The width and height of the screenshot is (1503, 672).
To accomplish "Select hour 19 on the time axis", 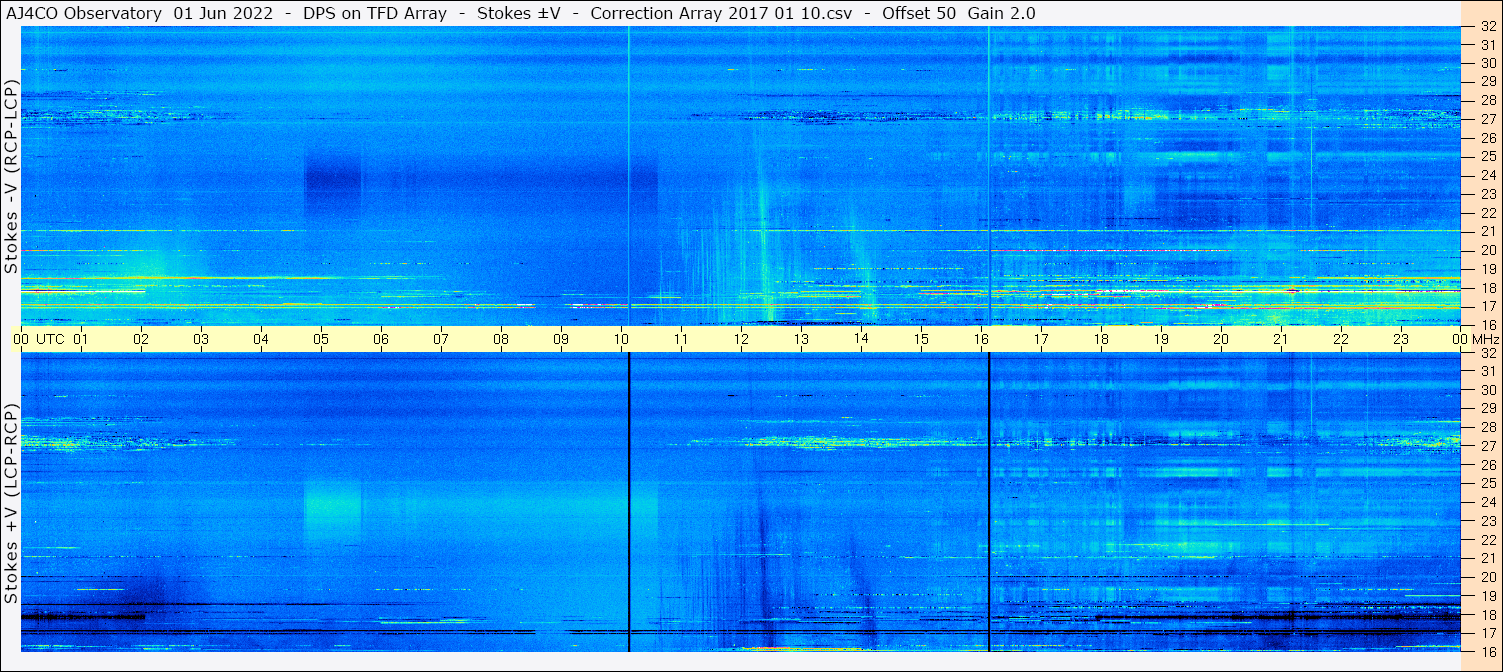I will (1161, 339).
